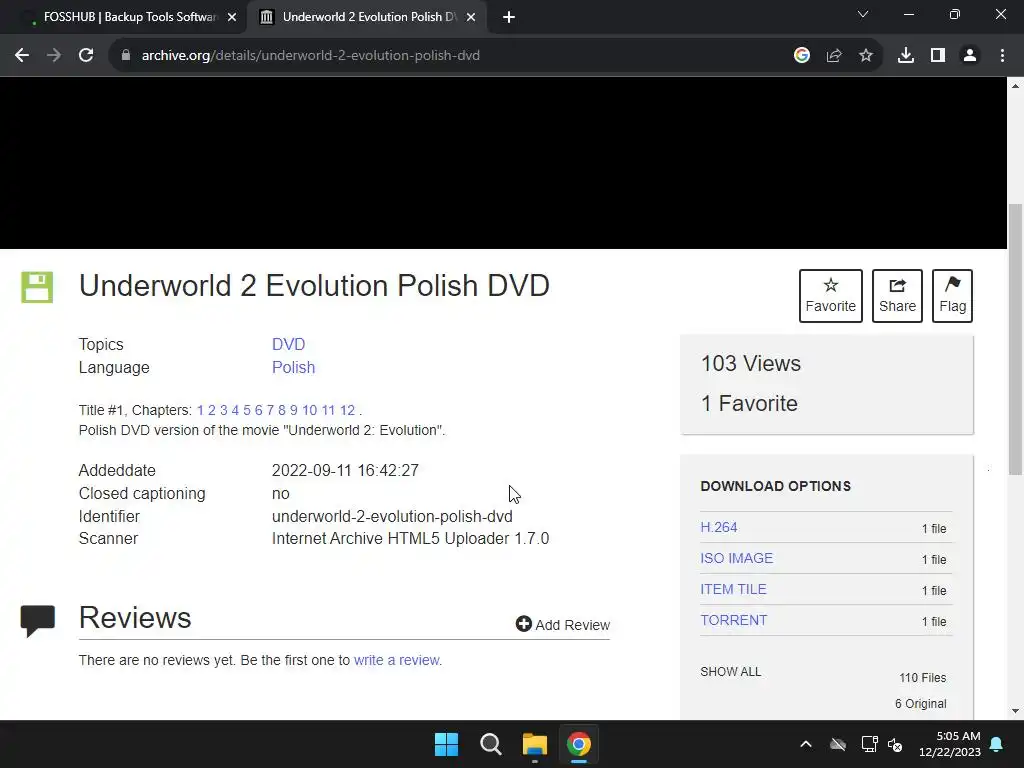This screenshot has height=768, width=1024.
Task: Flag this item
Action: click(952, 296)
